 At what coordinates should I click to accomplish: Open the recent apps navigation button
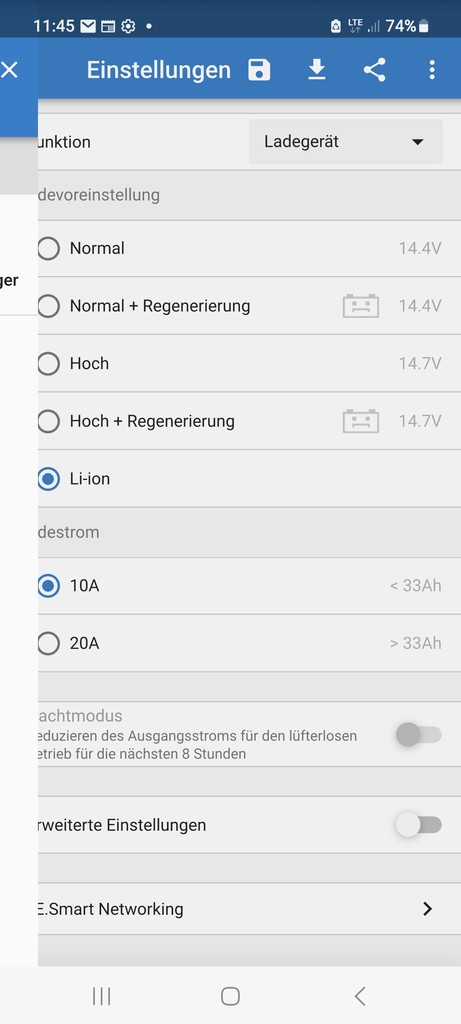[x=101, y=996]
